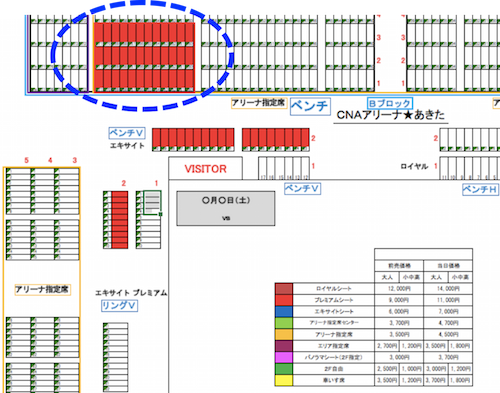Click the 11,000円 price cell

point(448,300)
